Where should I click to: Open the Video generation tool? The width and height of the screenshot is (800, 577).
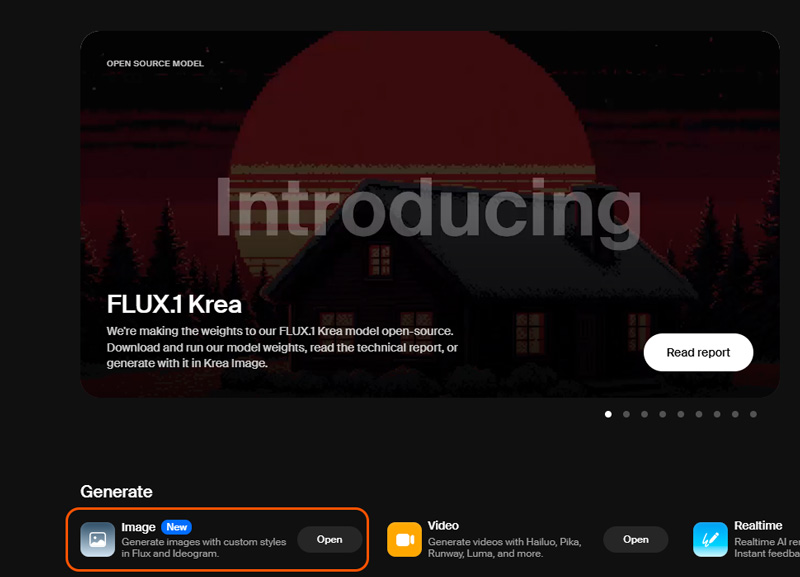(x=636, y=539)
